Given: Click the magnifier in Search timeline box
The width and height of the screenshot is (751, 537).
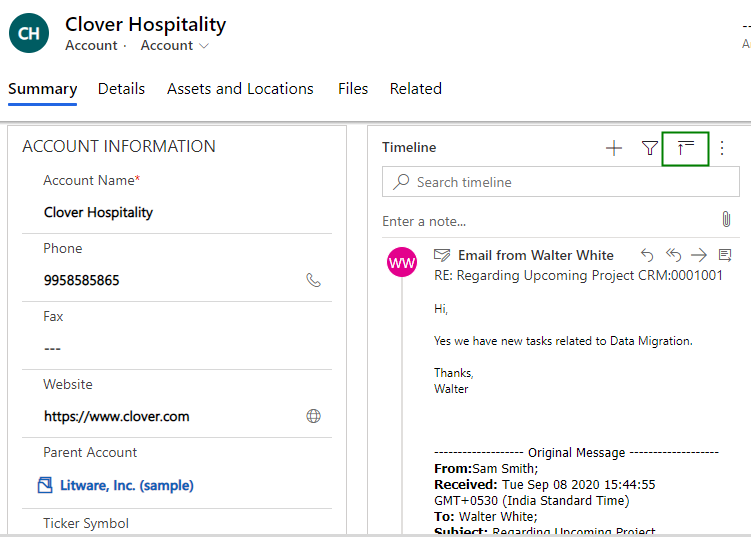Looking at the screenshot, I should 401,182.
